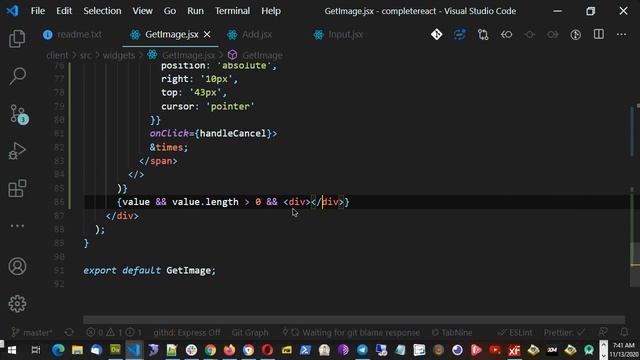Click the 'widgets' breadcrumb segment
640x360 pixels.
pos(119,55)
